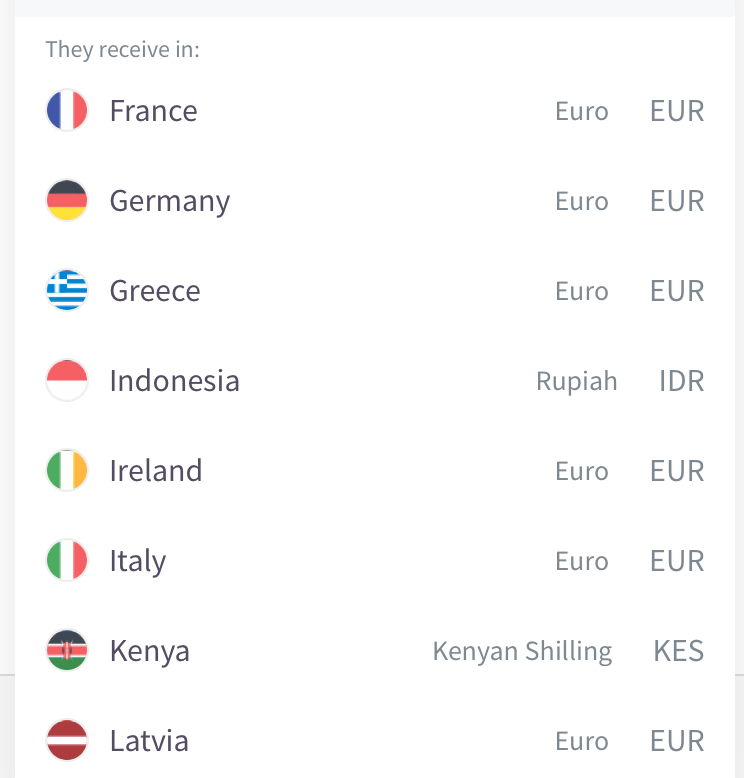Viewport: 744px width, 778px height.
Task: Click the Rupiah currency name
Action: pos(577,382)
